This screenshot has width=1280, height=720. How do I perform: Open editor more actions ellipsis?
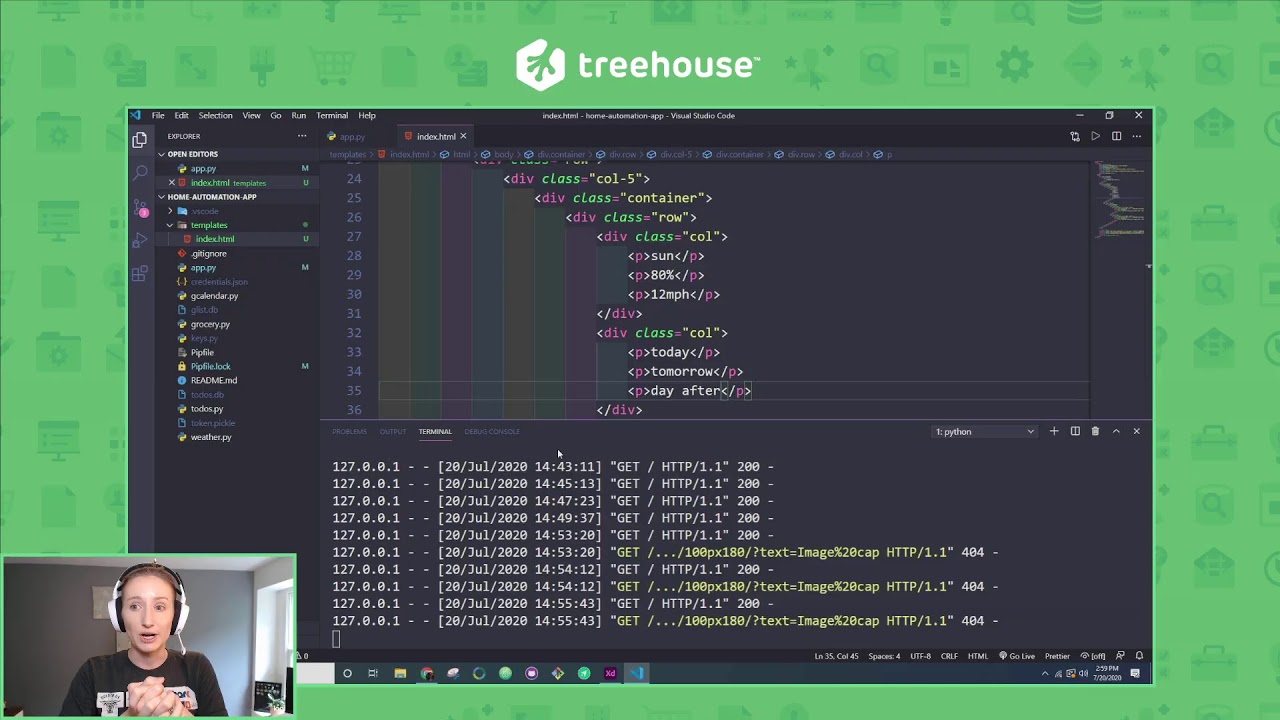point(1137,136)
